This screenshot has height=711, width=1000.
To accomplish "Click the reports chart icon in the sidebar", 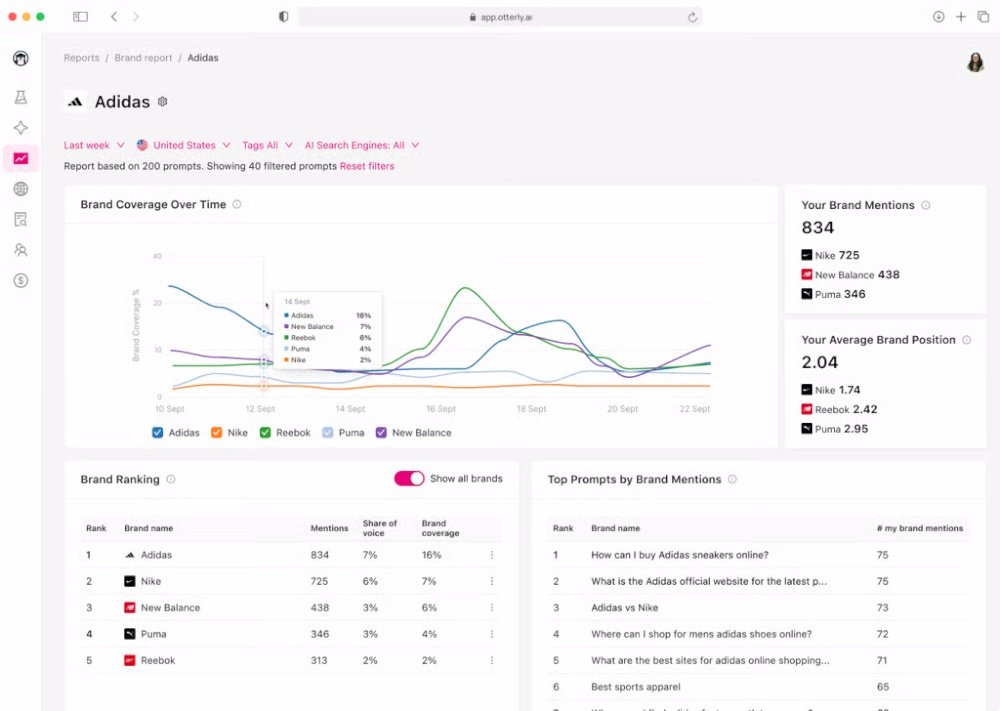I will point(20,158).
